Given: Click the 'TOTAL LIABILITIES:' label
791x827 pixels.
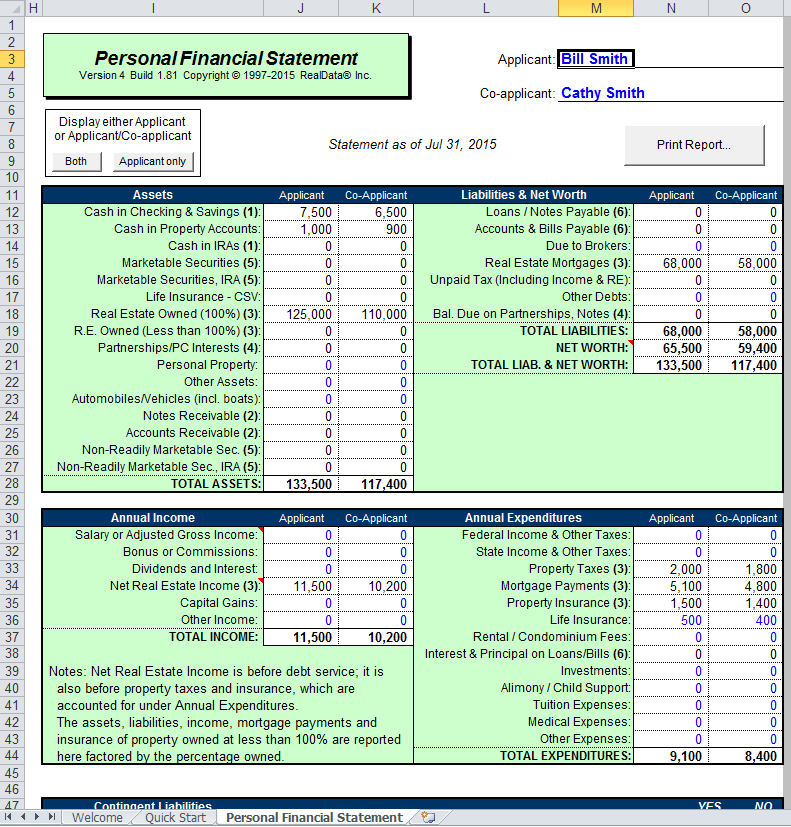Looking at the screenshot, I should [574, 331].
